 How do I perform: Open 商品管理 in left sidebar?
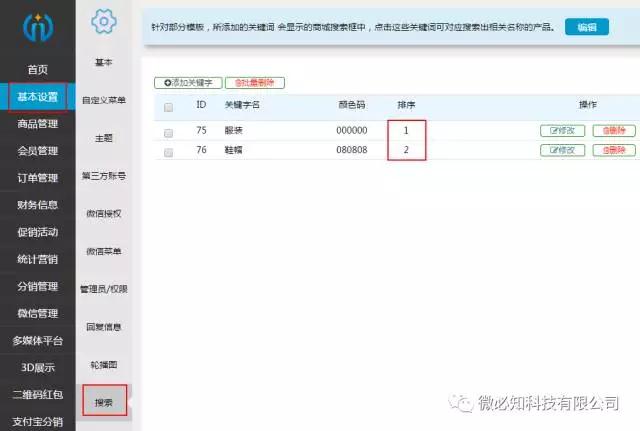tap(37, 124)
